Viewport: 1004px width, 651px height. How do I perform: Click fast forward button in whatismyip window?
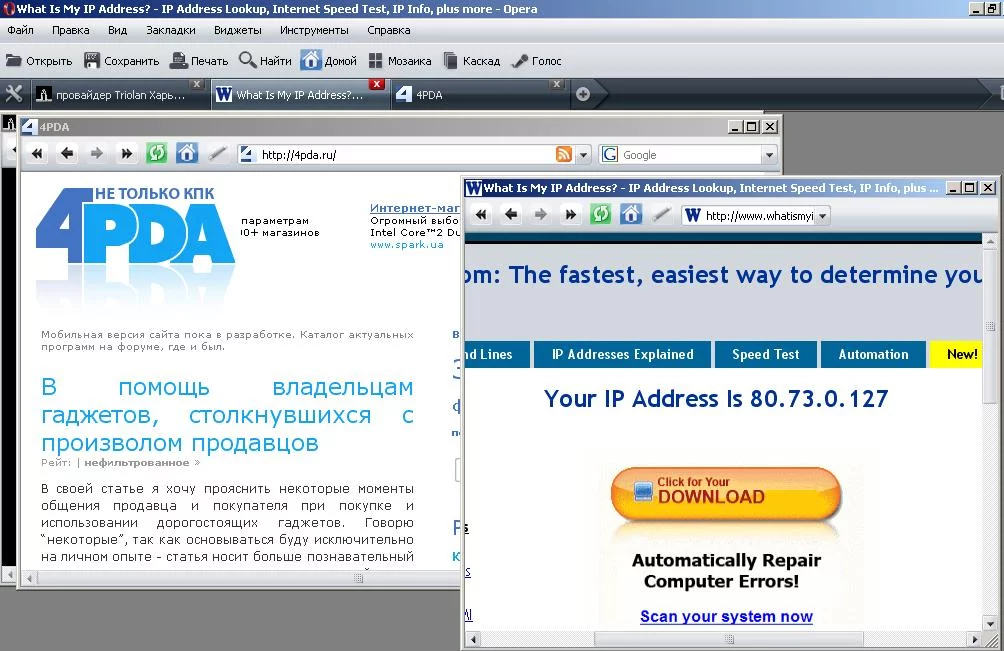(570, 214)
